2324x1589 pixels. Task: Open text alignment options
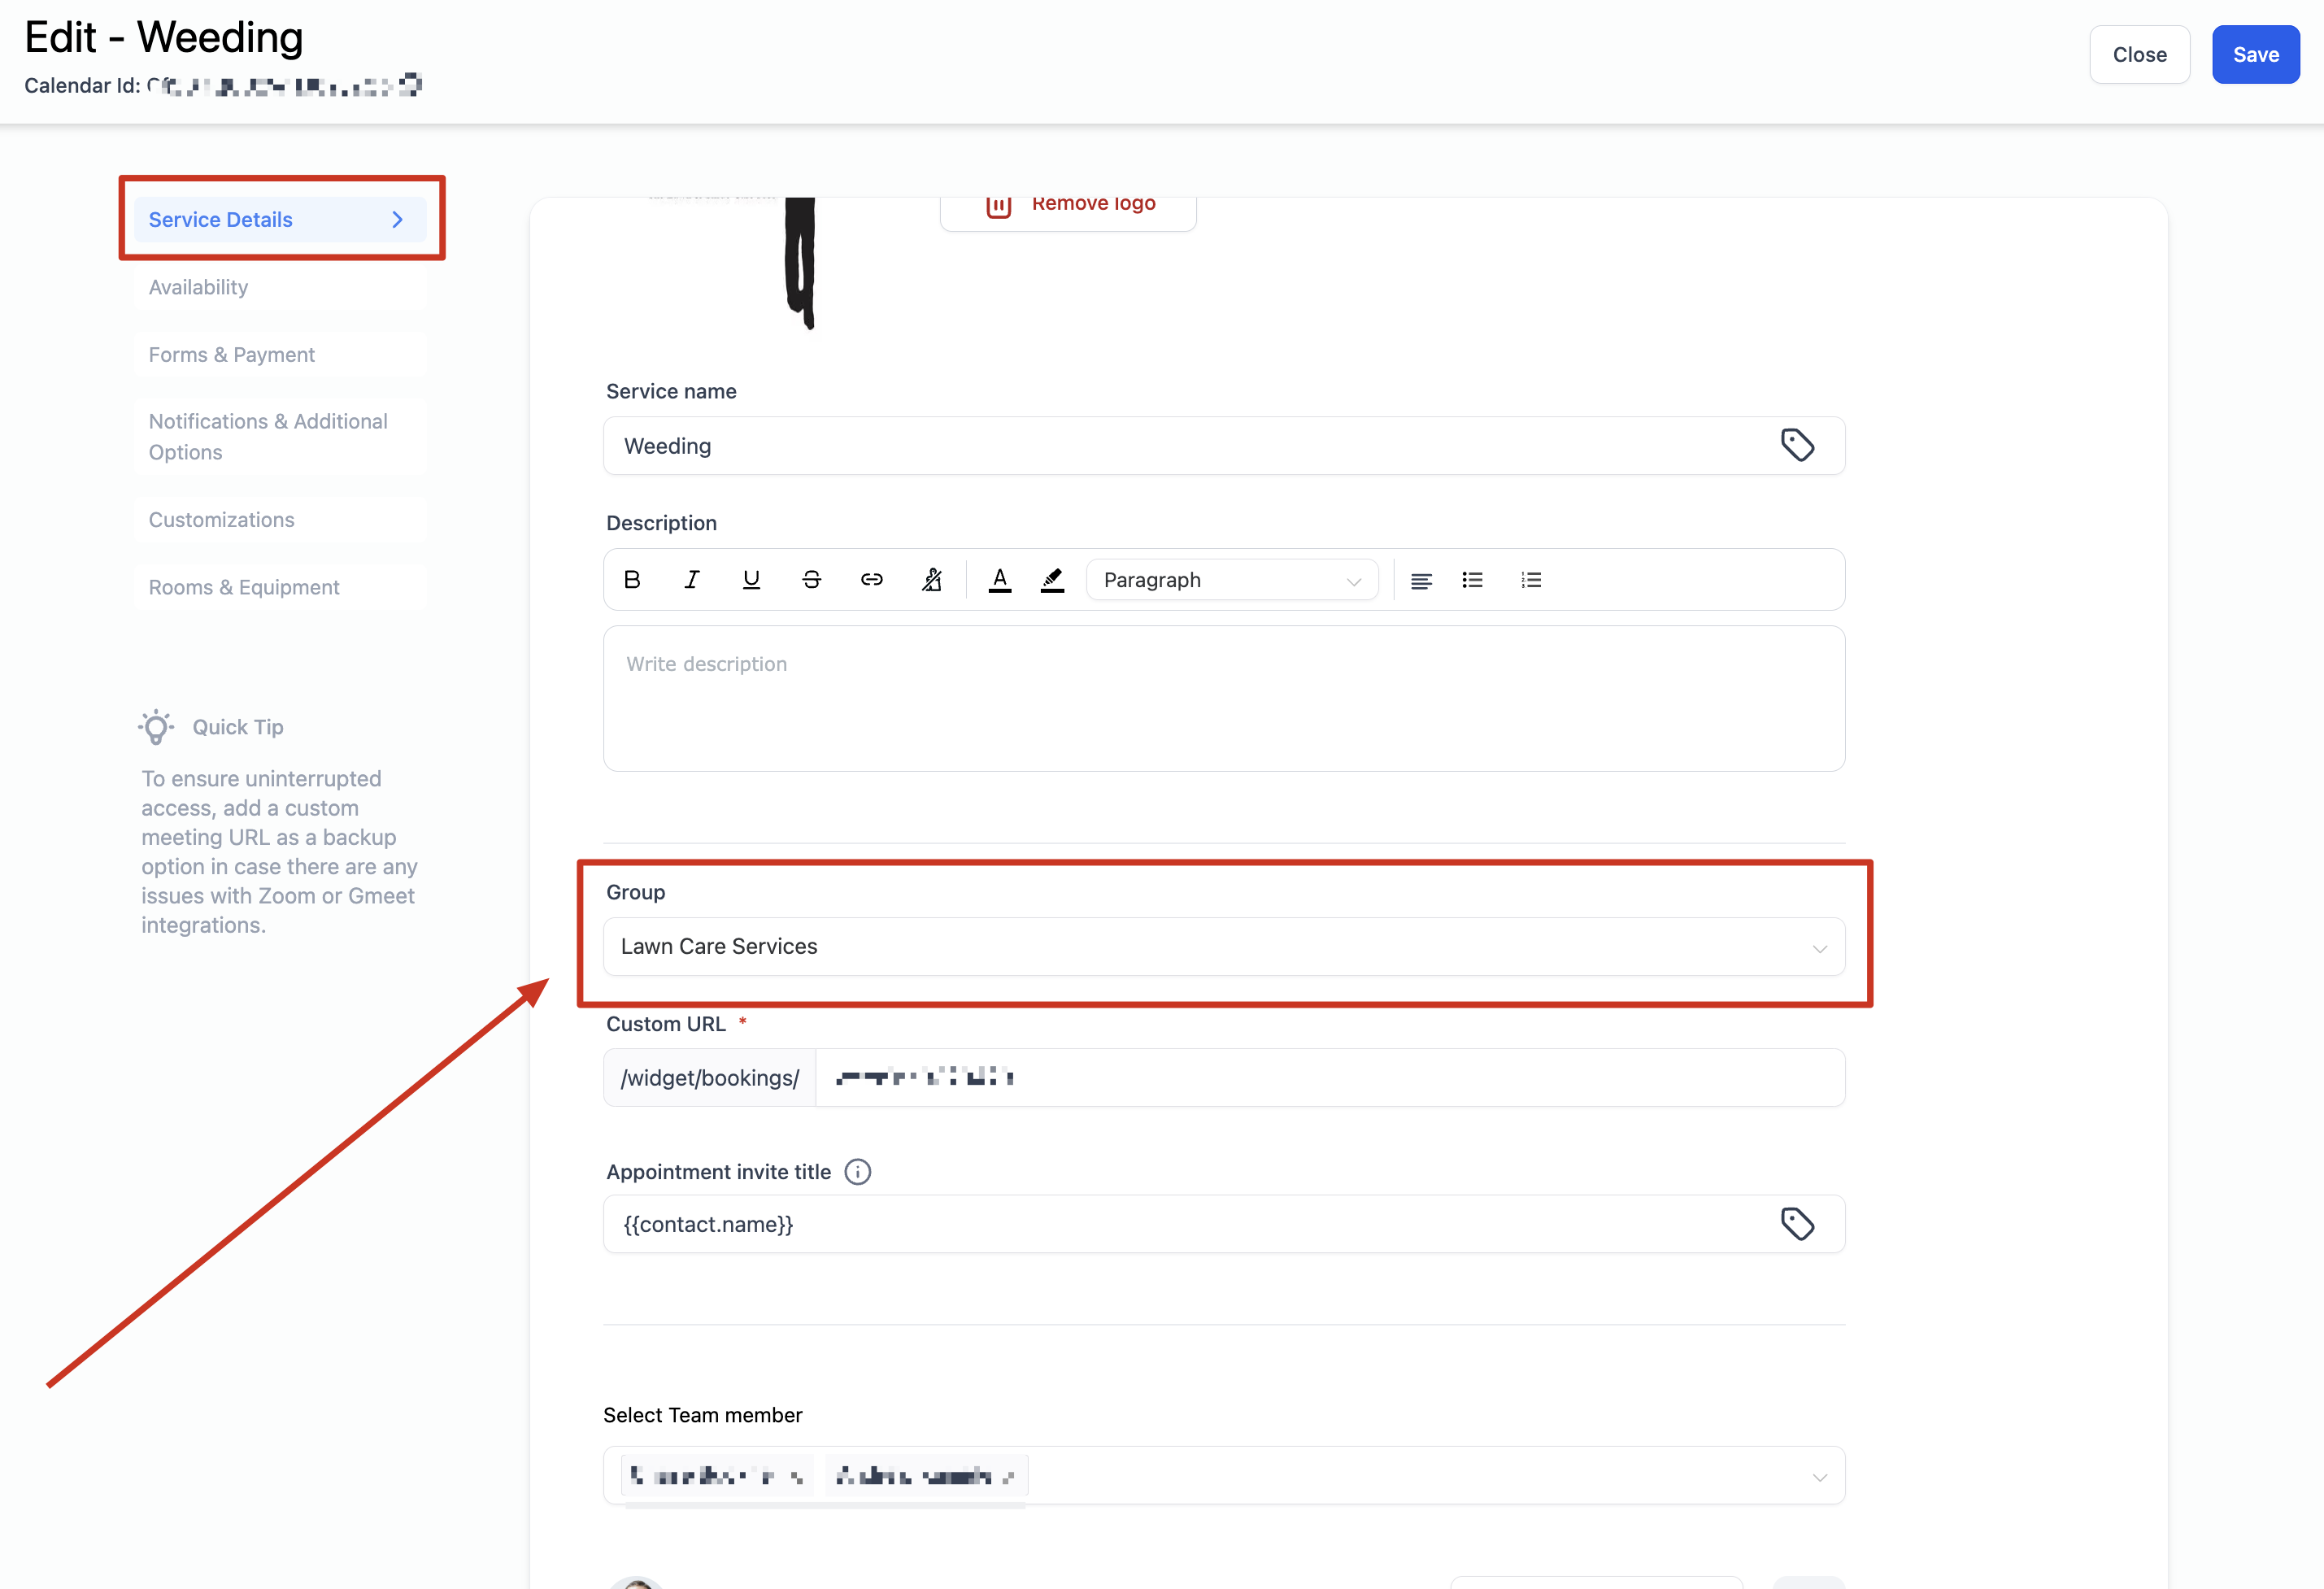pyautogui.click(x=1421, y=580)
